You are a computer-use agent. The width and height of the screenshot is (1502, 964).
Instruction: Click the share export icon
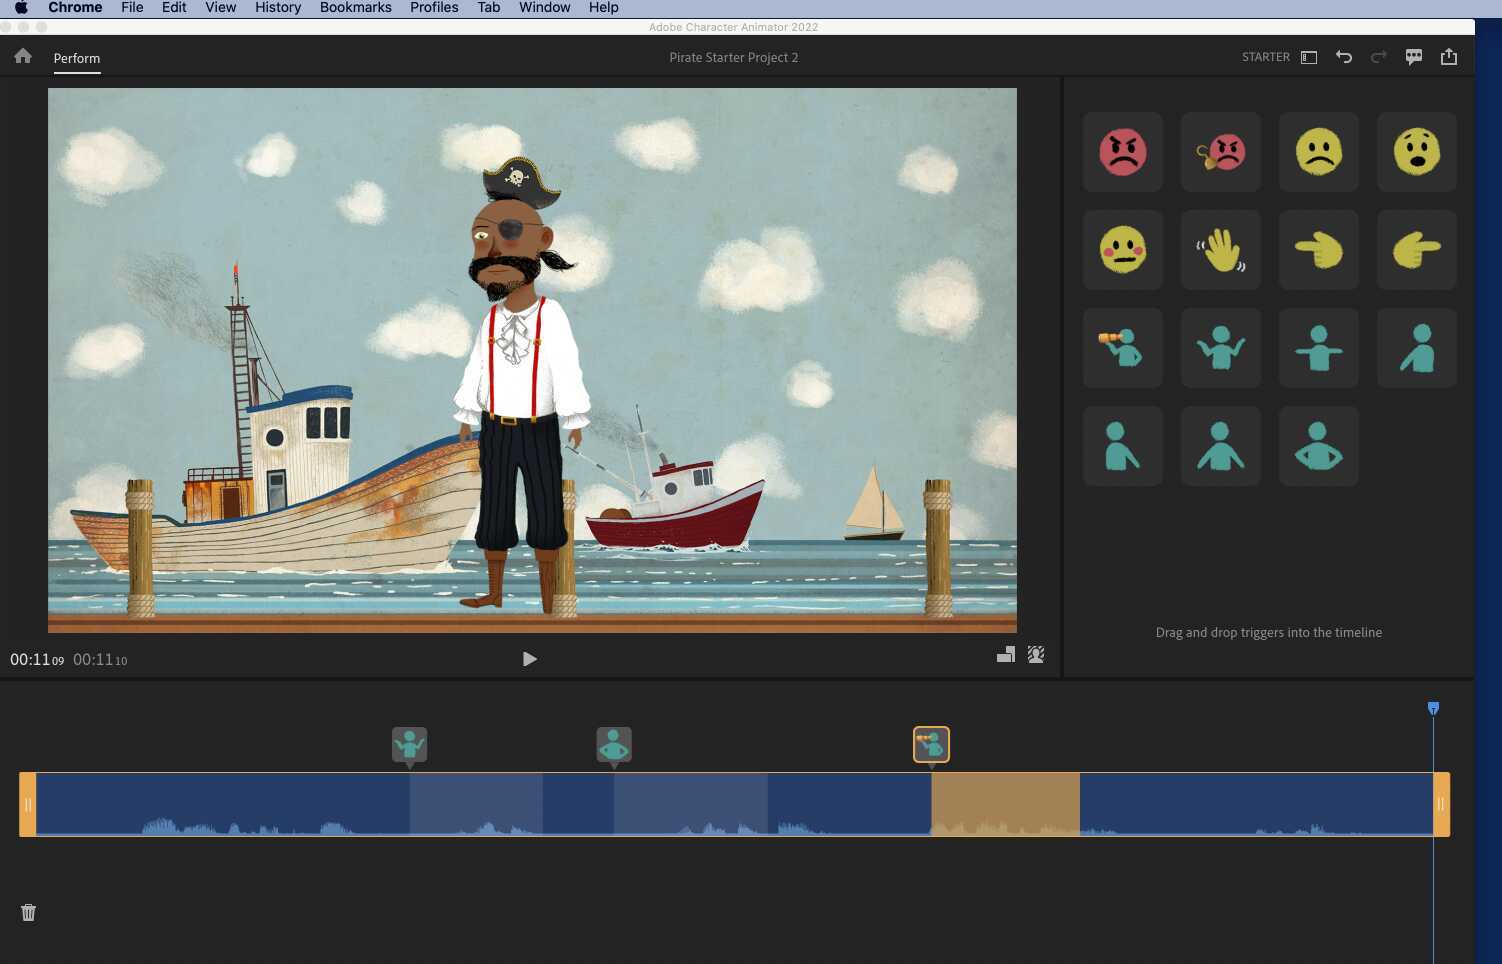[1448, 57]
